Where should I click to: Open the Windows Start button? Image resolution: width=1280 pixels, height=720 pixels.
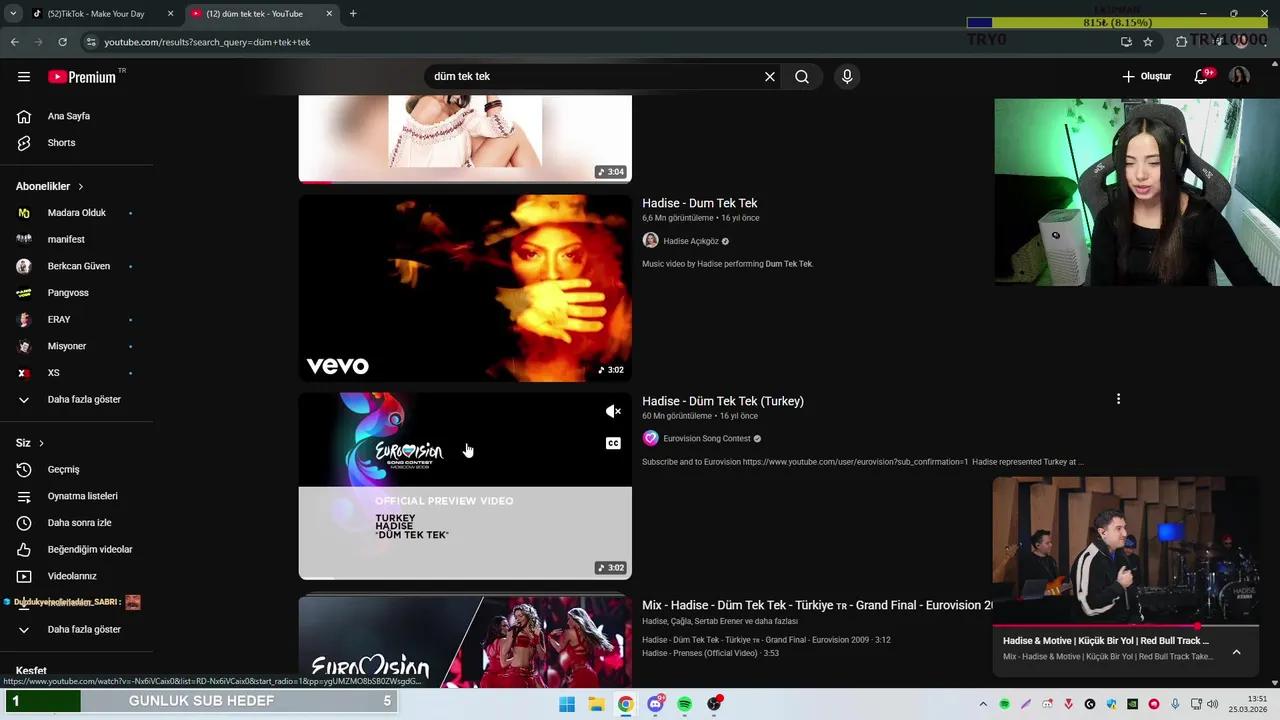pyautogui.click(x=567, y=704)
